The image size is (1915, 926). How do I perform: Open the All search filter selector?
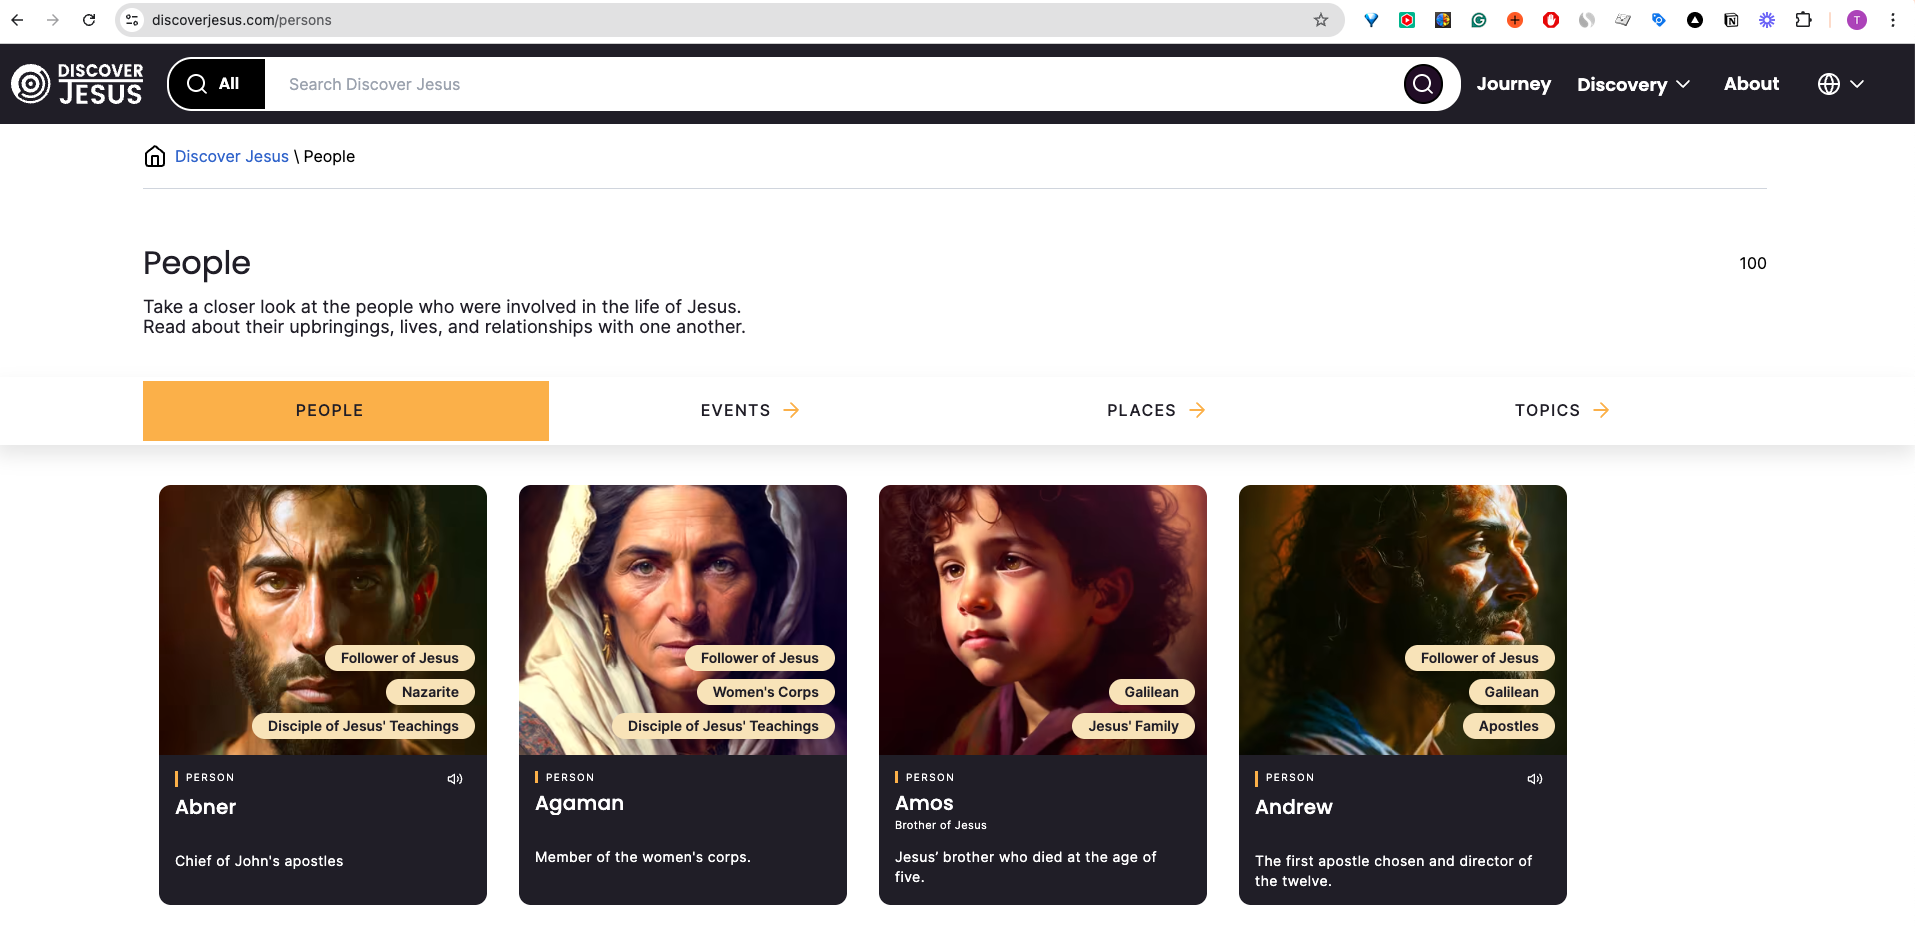coord(217,84)
